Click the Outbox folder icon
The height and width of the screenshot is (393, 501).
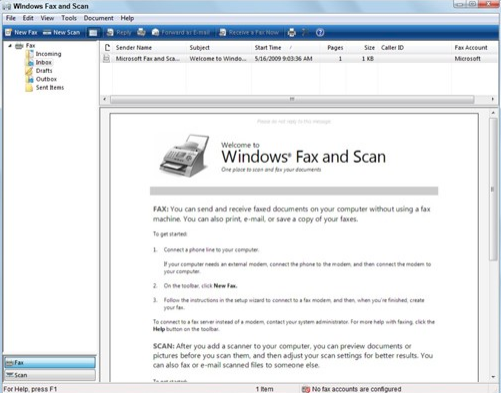click(x=30, y=79)
